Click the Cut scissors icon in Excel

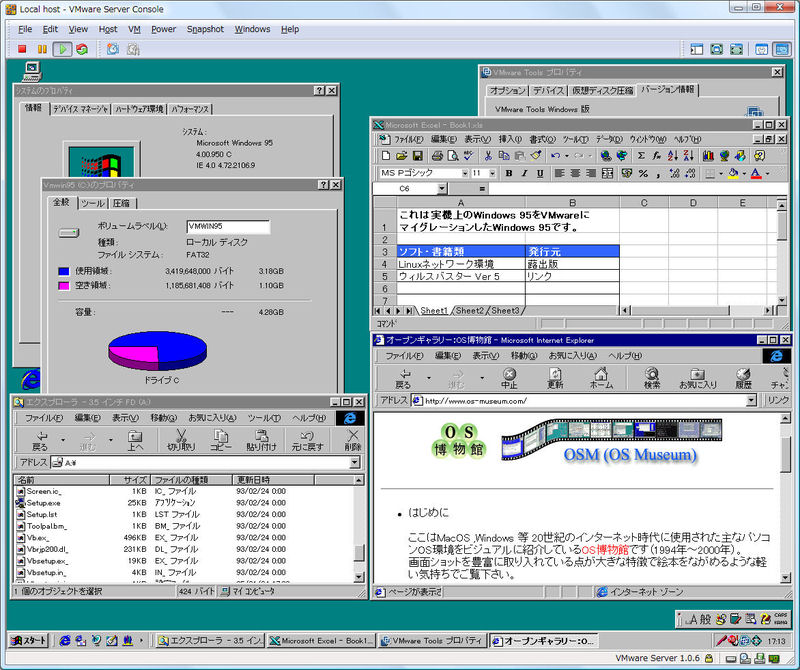pyautogui.click(x=488, y=156)
